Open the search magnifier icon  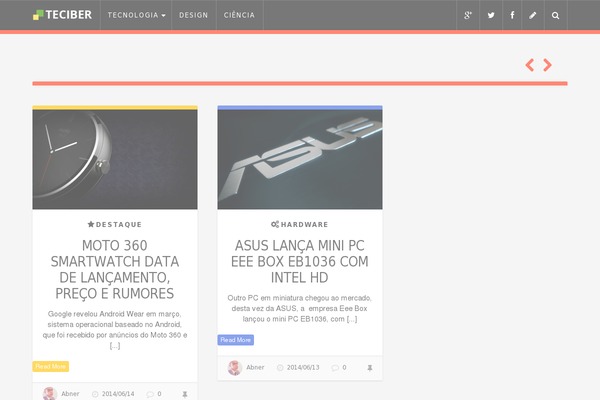pos(555,15)
